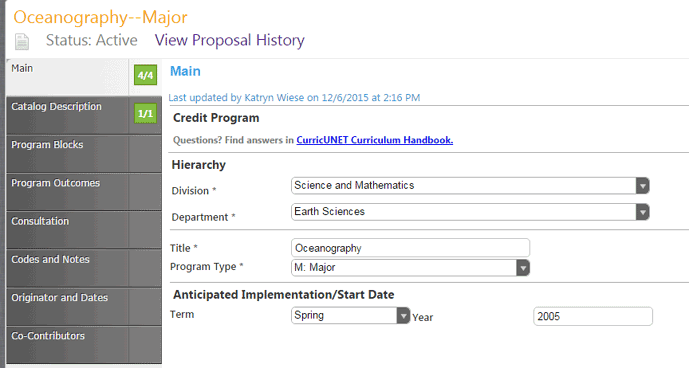Screen dimensions: 689x368
Task: Select the Main sidebar tab
Action: pyautogui.click(x=68, y=77)
